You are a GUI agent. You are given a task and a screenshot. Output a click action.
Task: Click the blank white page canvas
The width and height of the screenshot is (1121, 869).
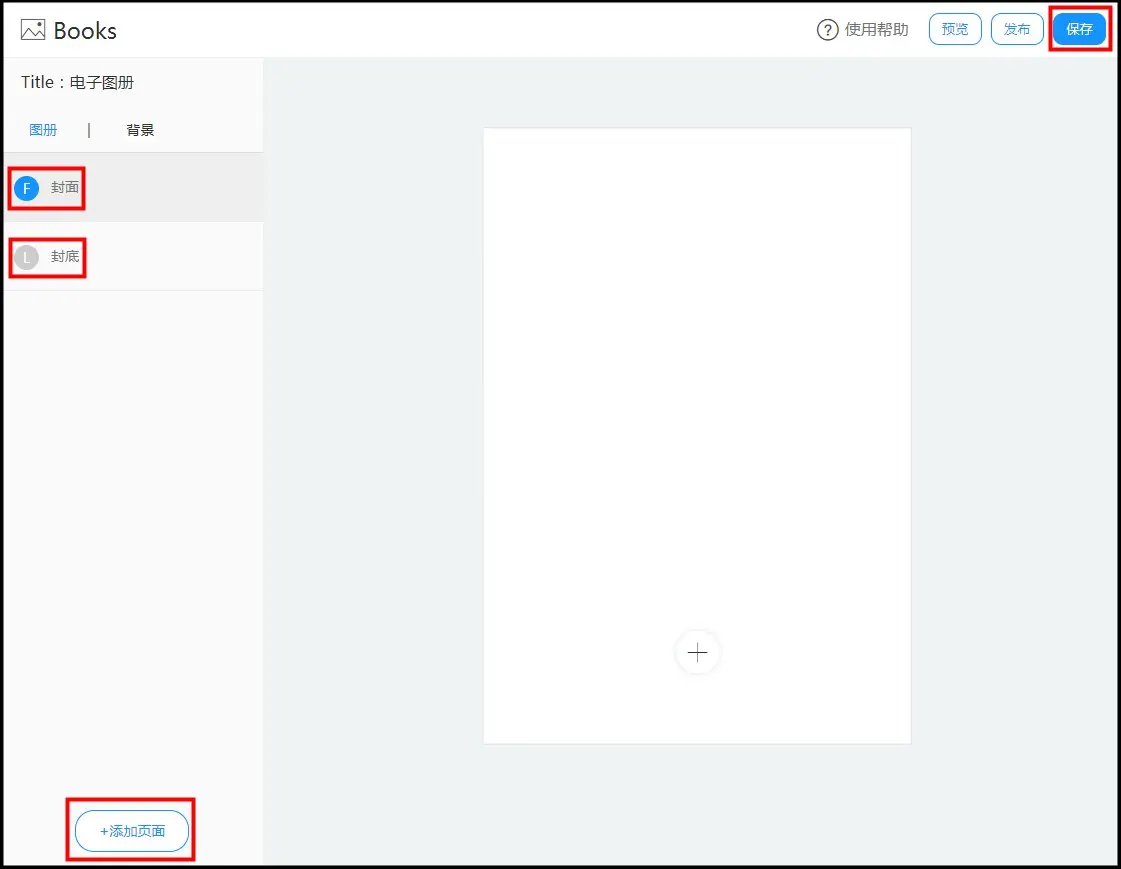coord(696,380)
